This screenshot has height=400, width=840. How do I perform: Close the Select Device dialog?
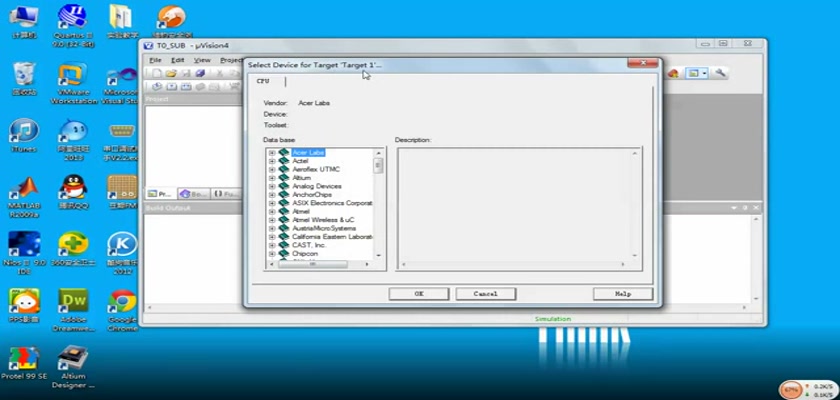click(643, 63)
